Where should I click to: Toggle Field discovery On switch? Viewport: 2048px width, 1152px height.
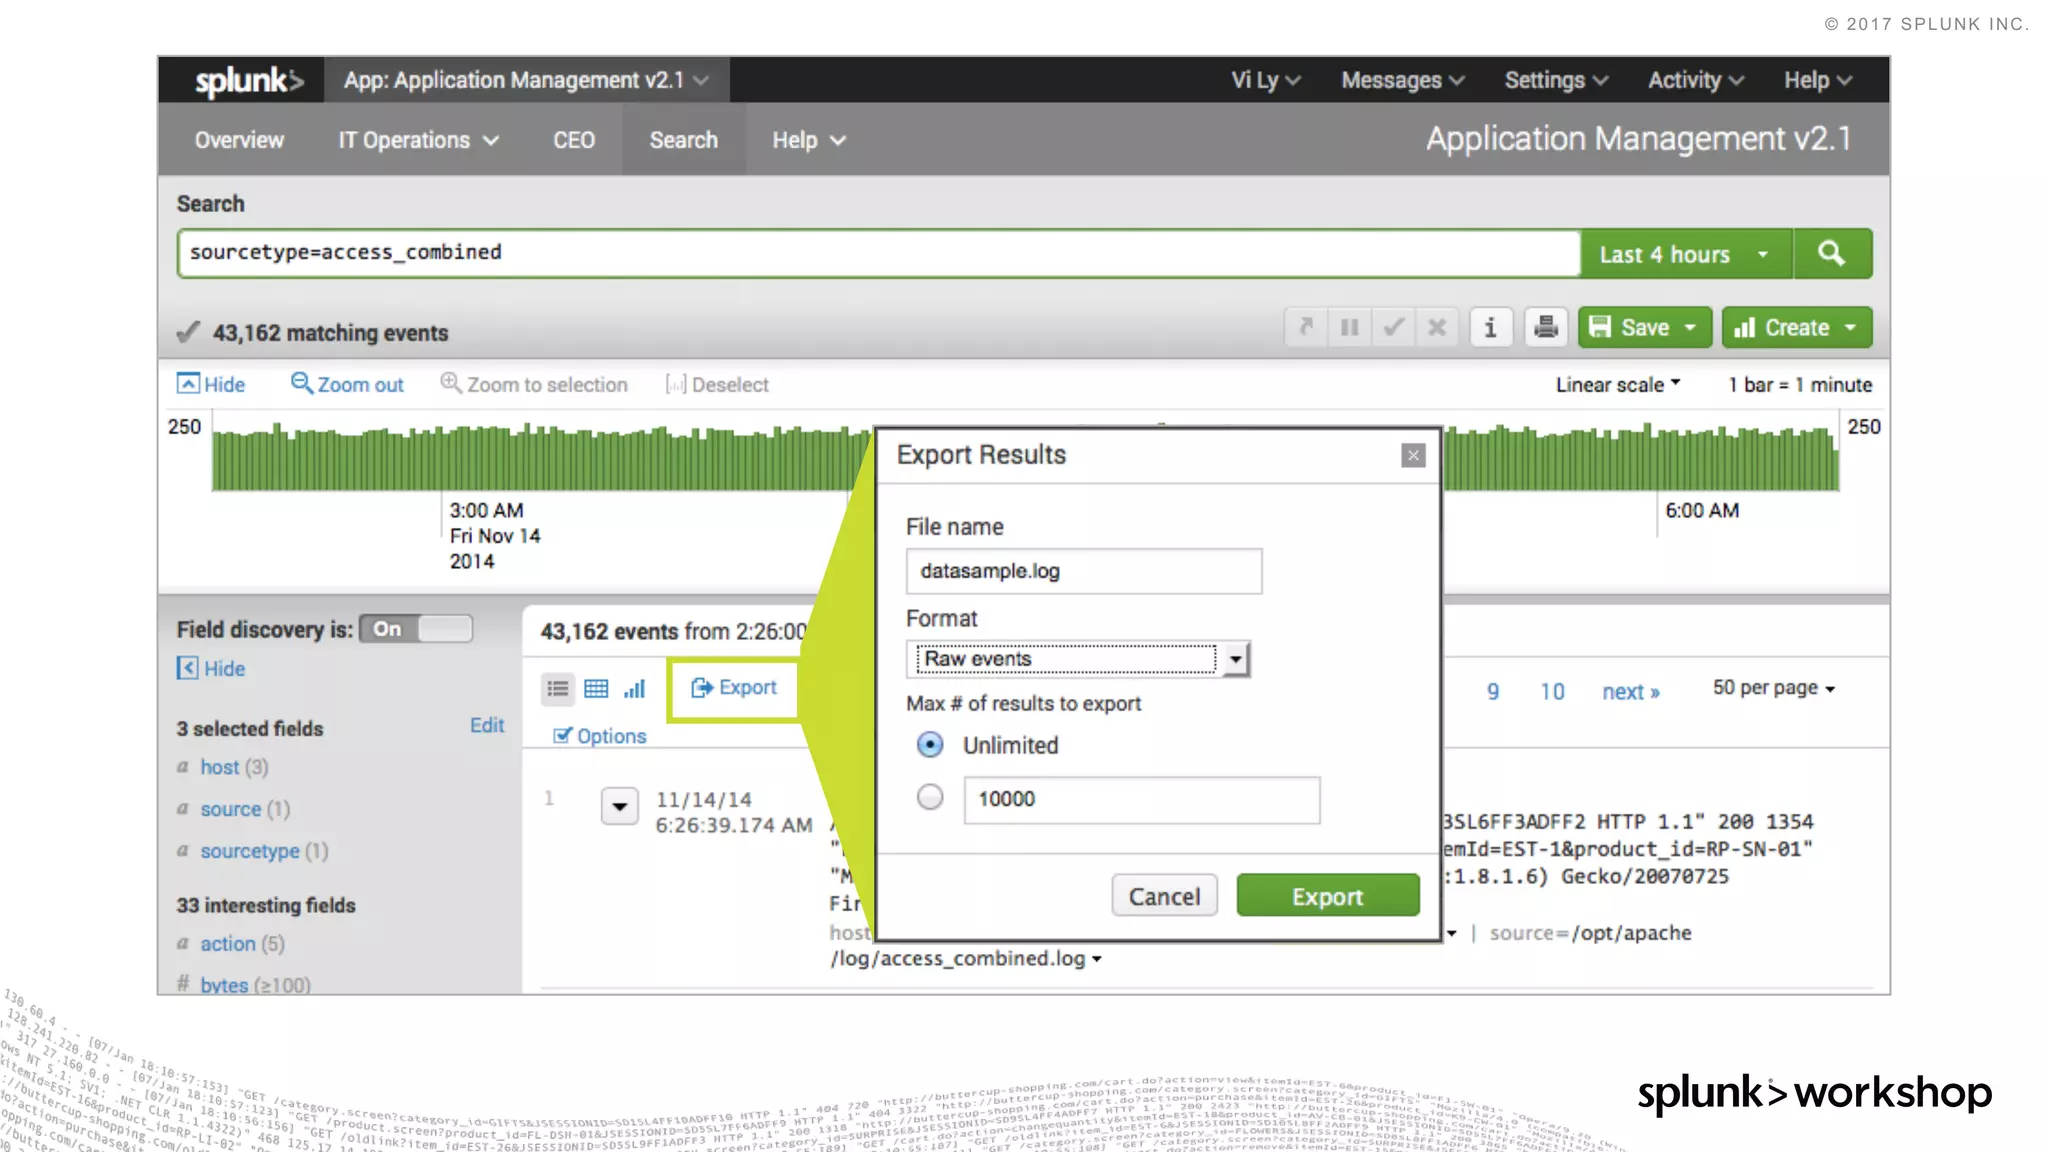click(x=416, y=628)
